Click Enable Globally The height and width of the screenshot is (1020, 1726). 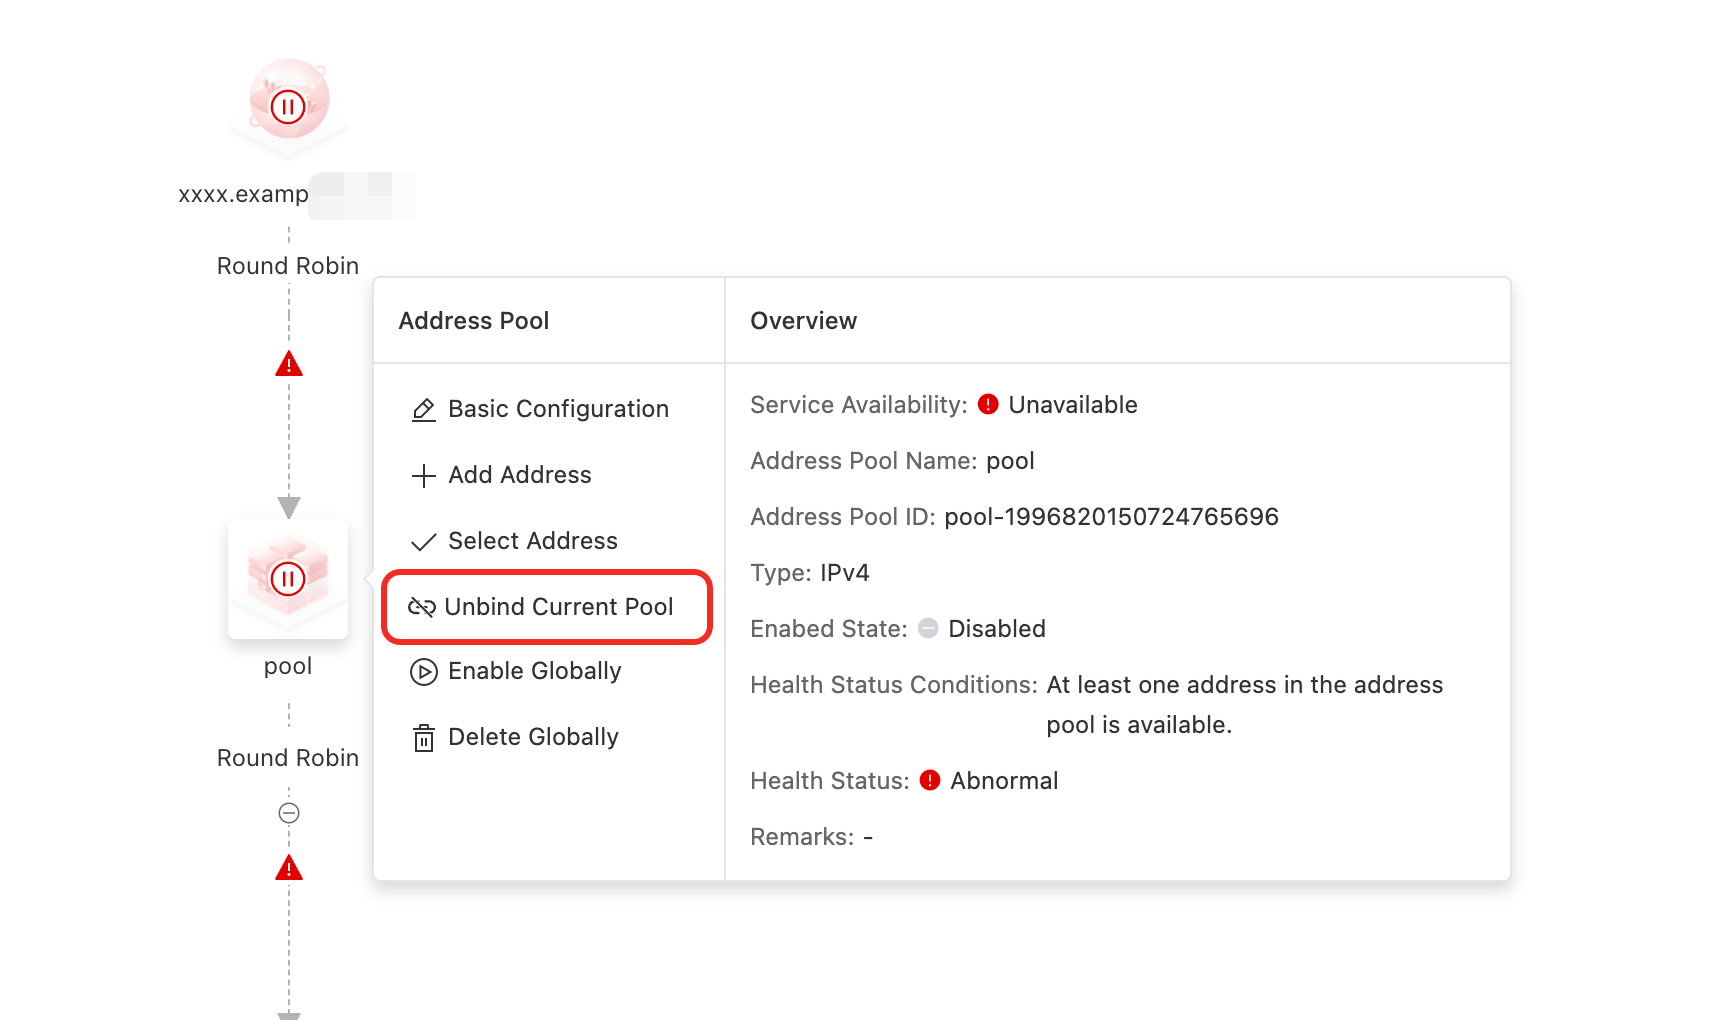coord(534,671)
